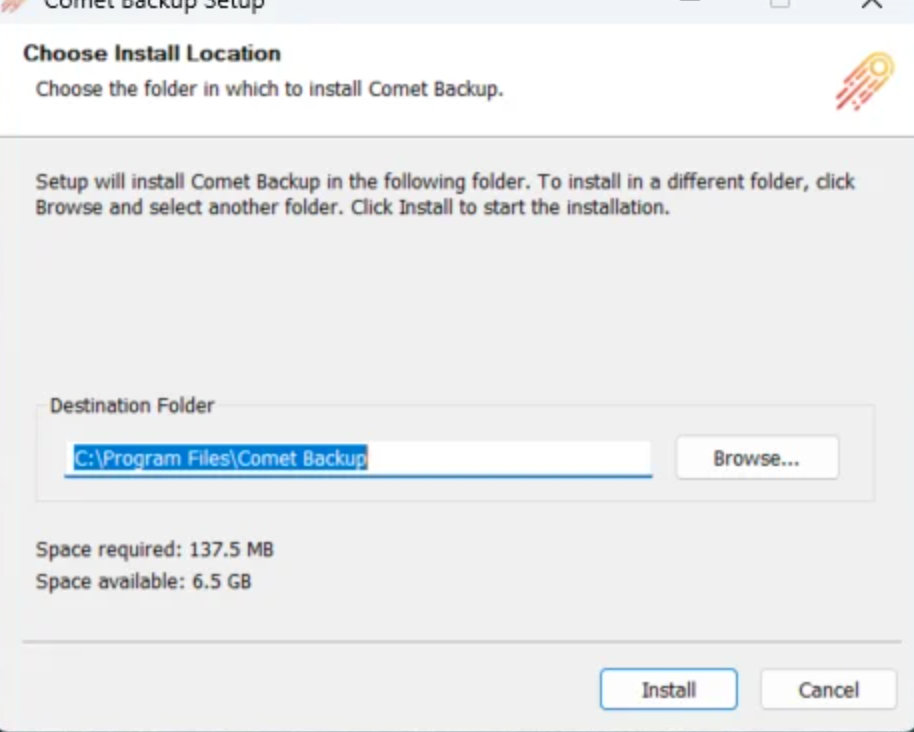Click the Space required 137.5 MB label
Viewport: 914px width, 732px height.
[155, 549]
